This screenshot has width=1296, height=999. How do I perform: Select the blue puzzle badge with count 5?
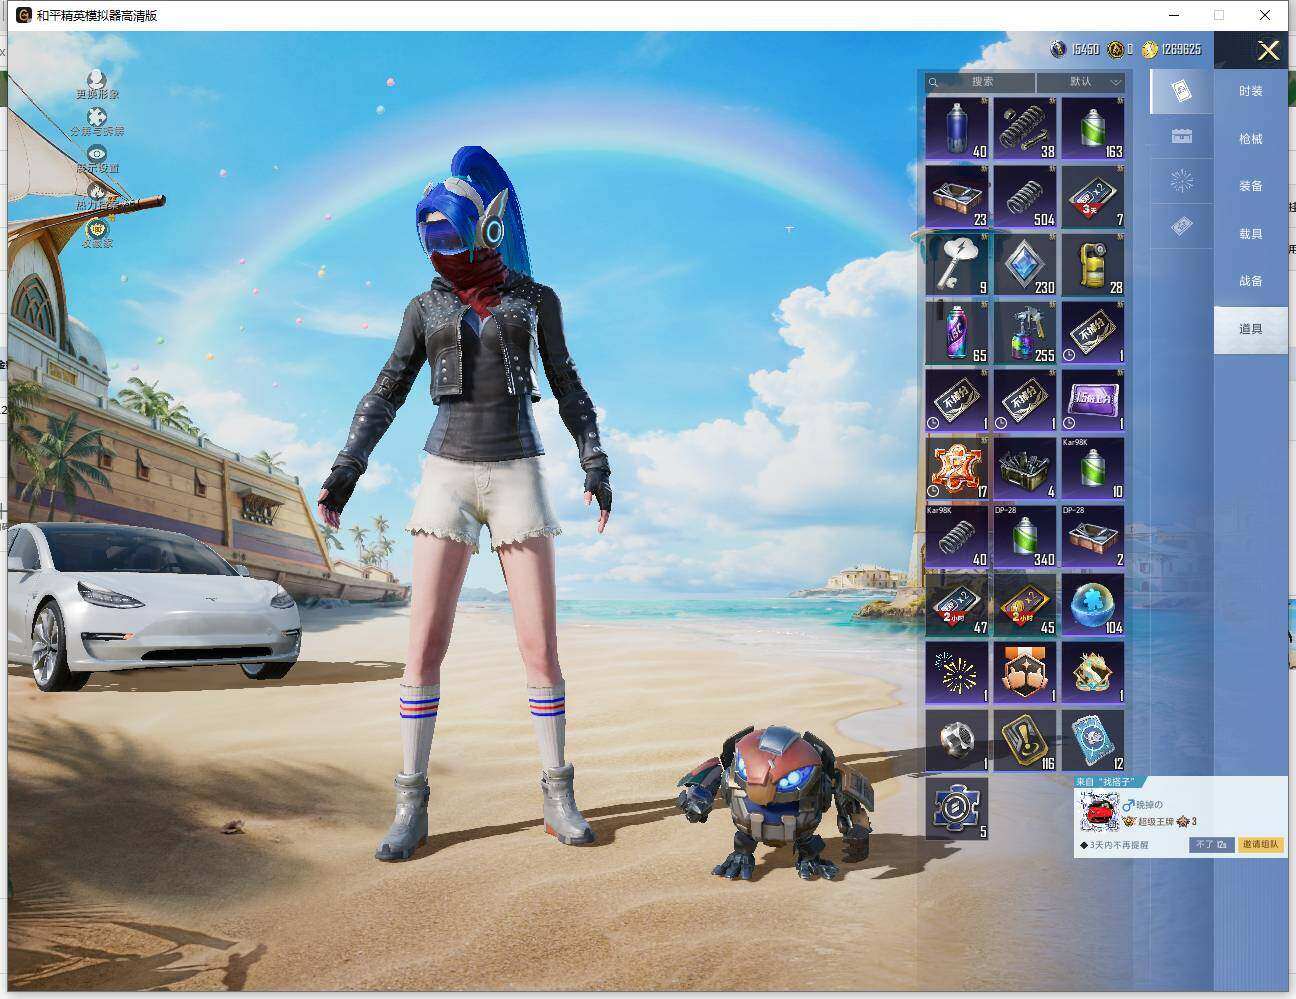pyautogui.click(x=957, y=808)
